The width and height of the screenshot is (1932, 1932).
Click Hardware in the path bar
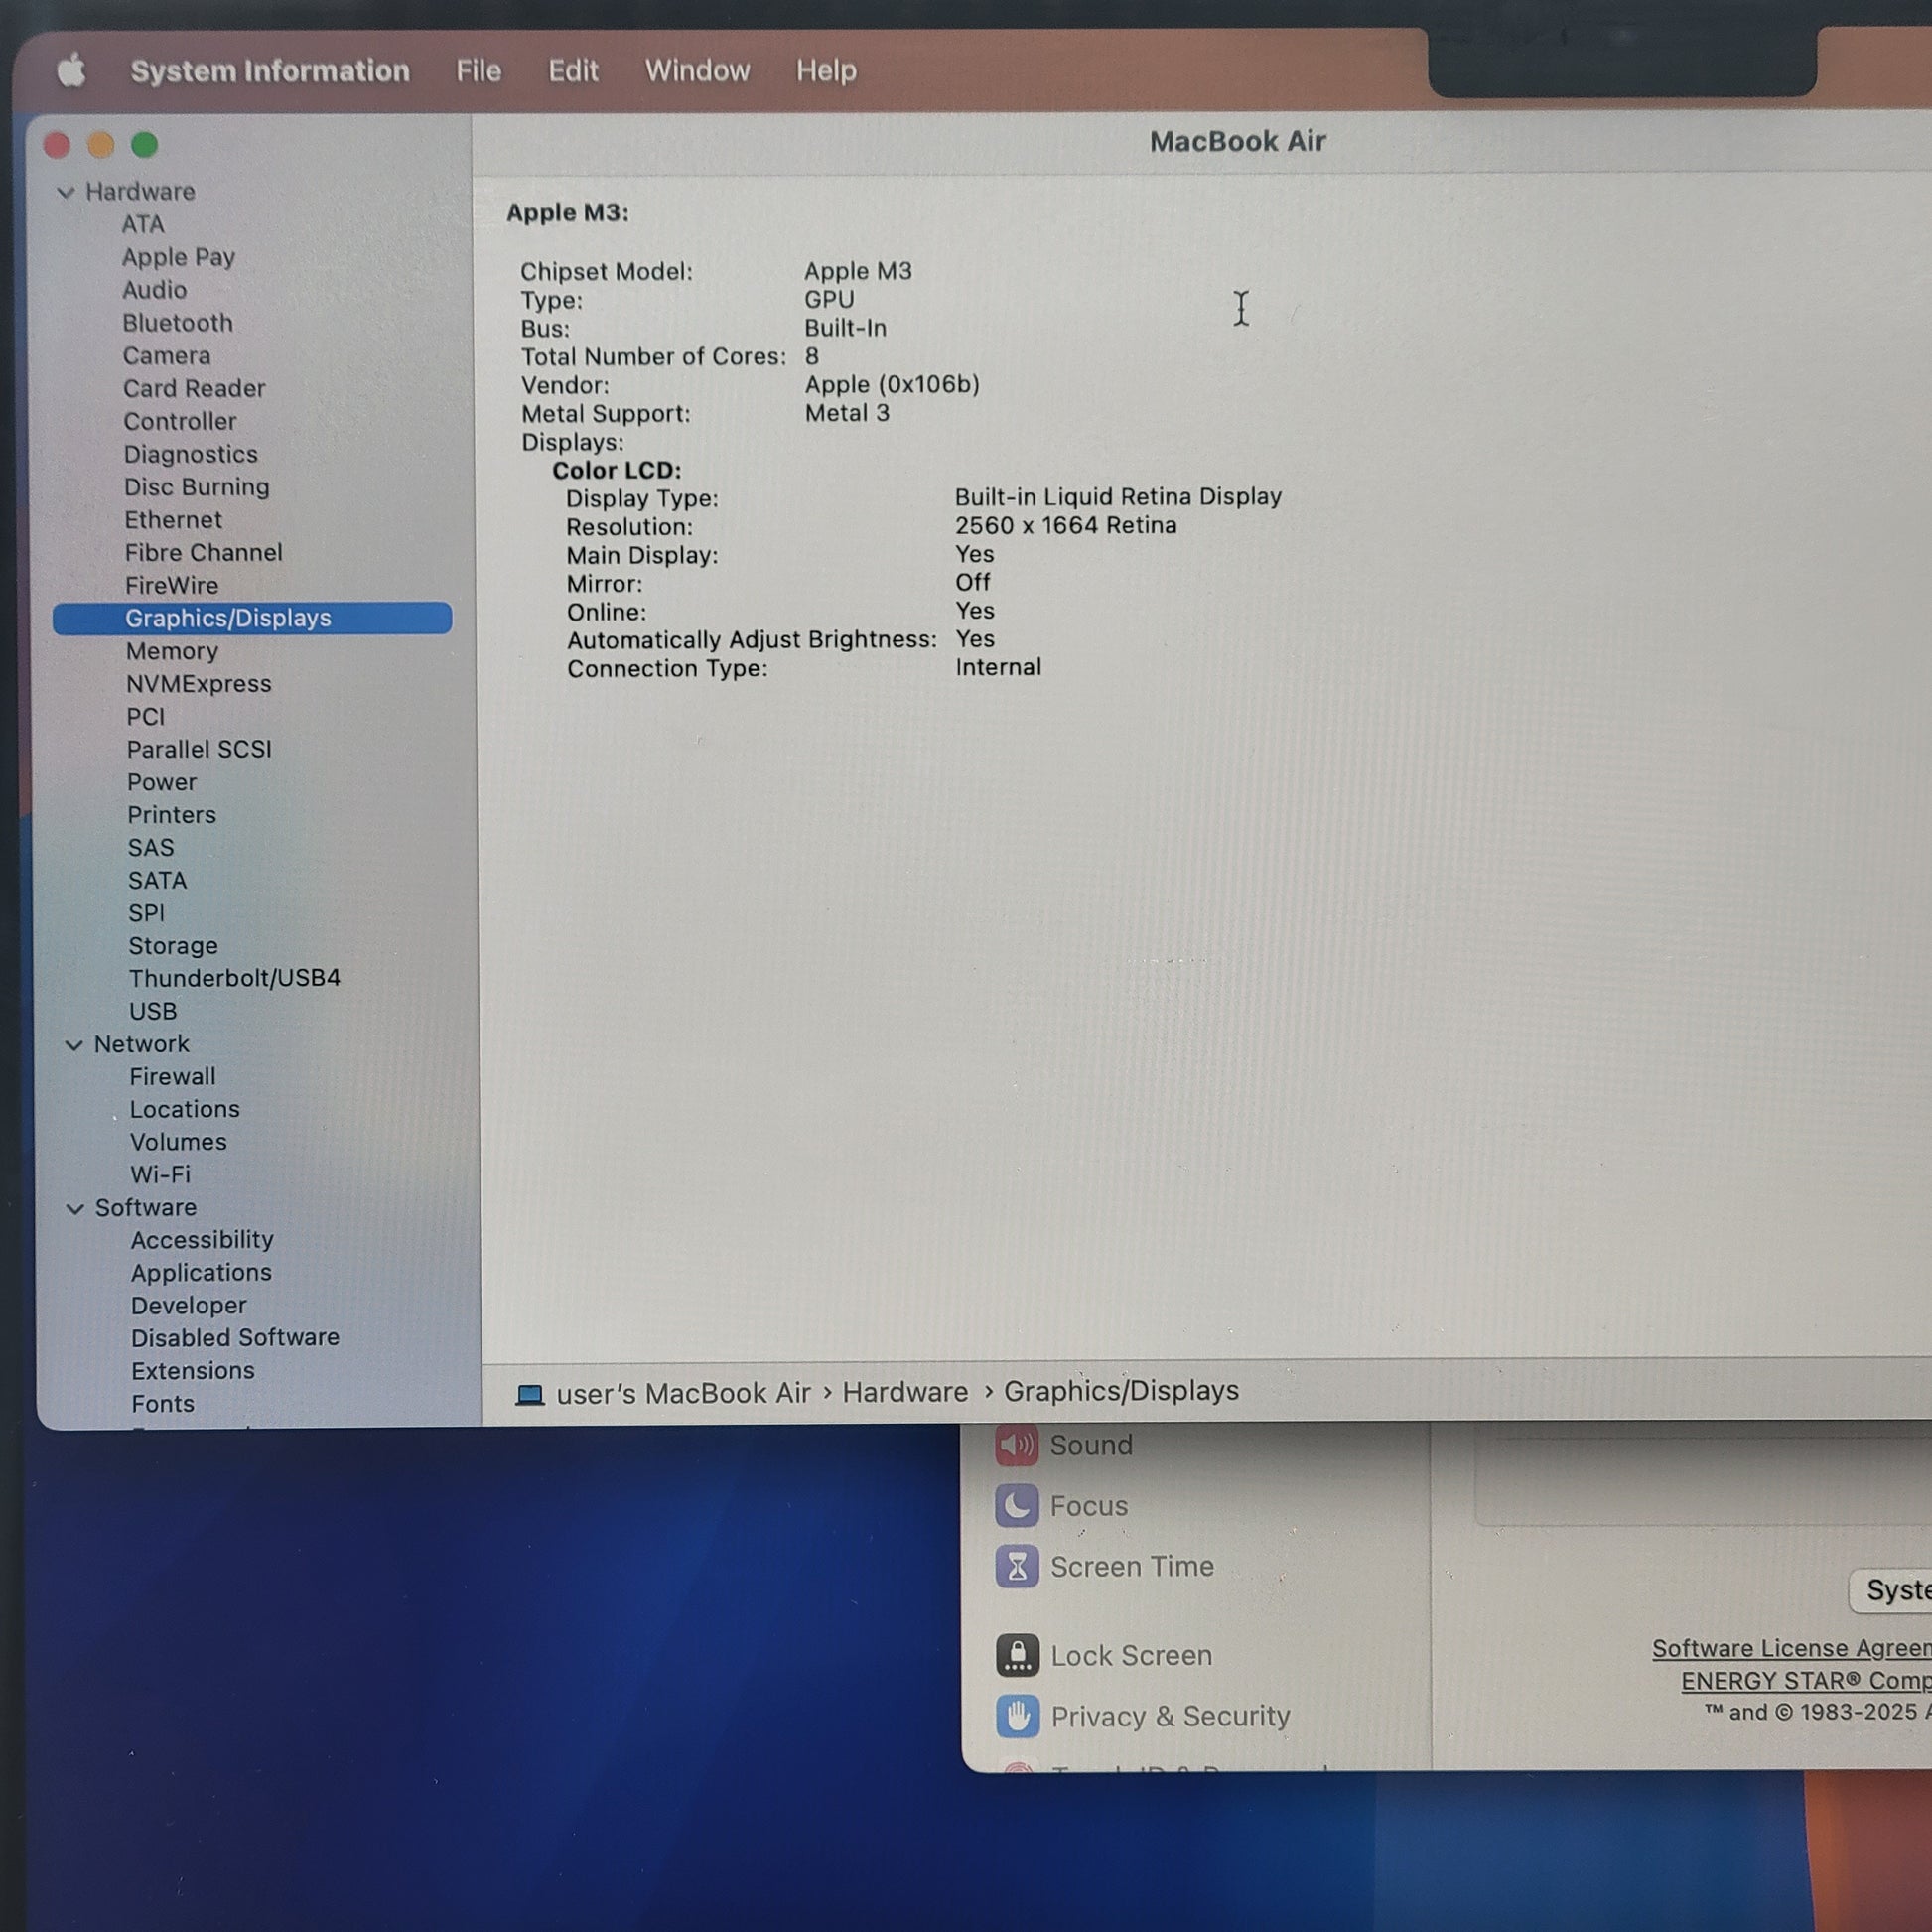[x=905, y=1392]
